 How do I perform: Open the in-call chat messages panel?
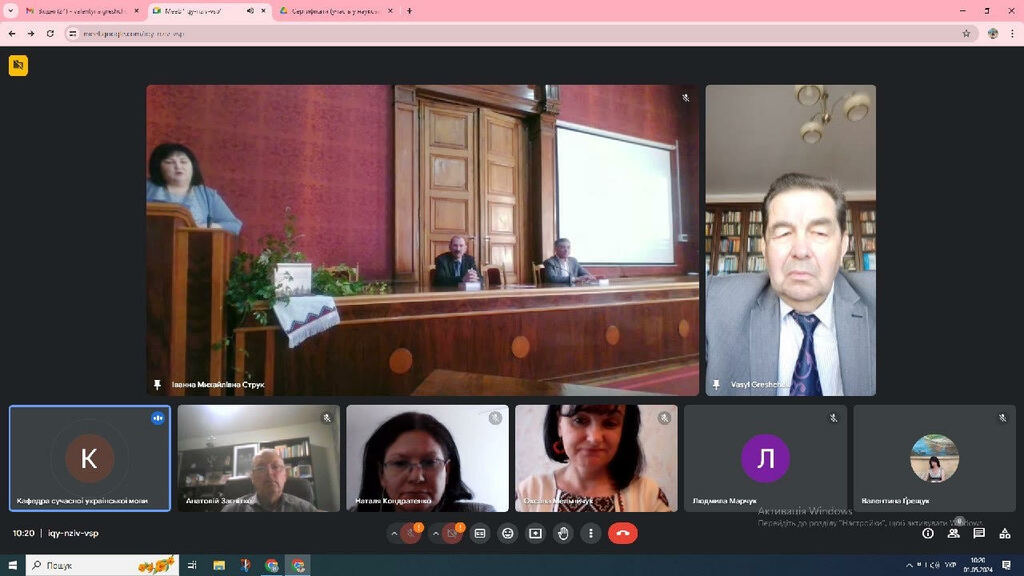tap(979, 534)
